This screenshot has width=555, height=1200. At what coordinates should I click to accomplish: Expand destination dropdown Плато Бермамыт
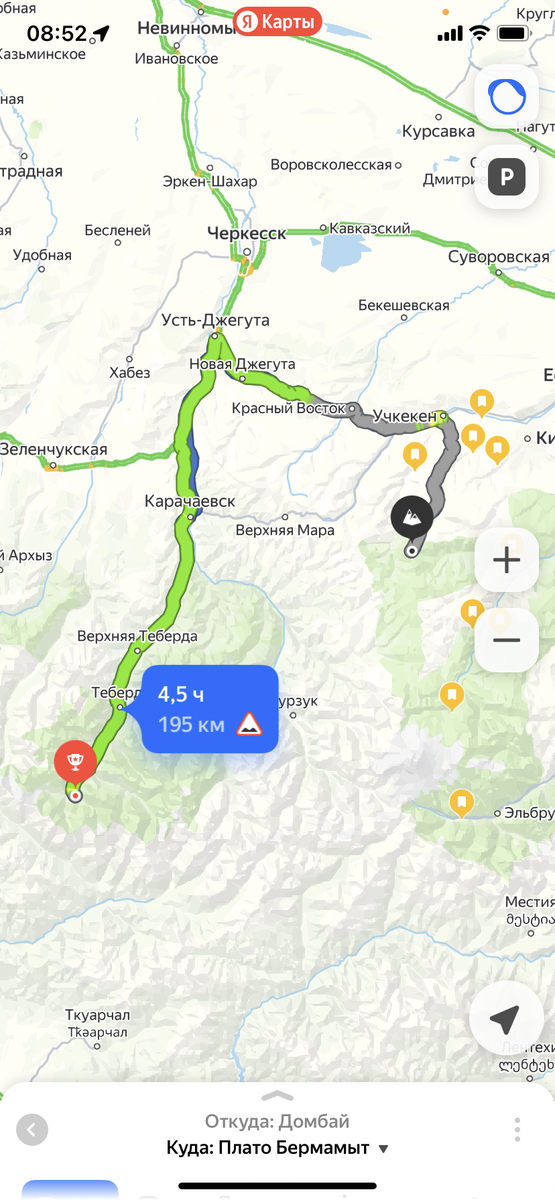point(278,1147)
